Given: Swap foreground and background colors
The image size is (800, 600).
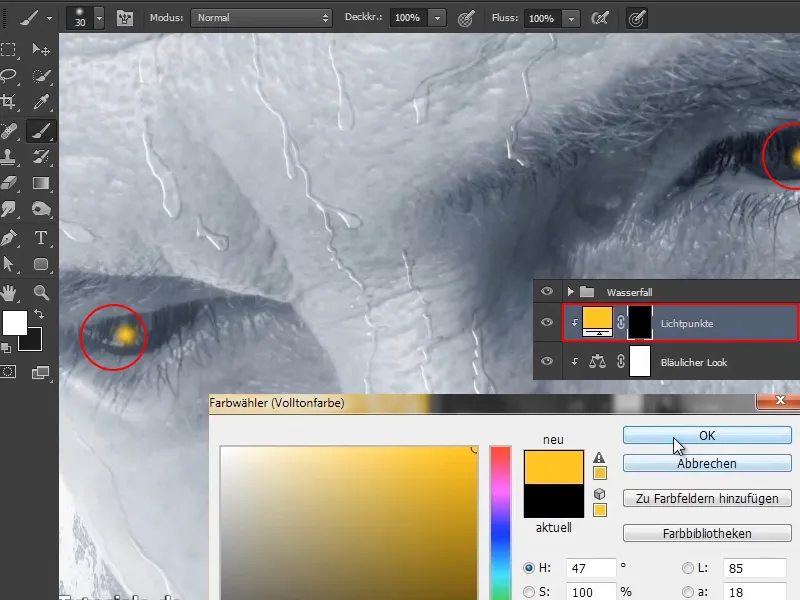Looking at the screenshot, I should pos(39,314).
